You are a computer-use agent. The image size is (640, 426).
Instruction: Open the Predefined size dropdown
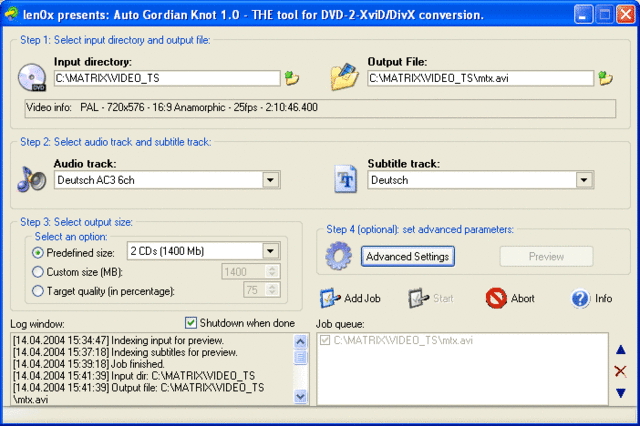(270, 251)
